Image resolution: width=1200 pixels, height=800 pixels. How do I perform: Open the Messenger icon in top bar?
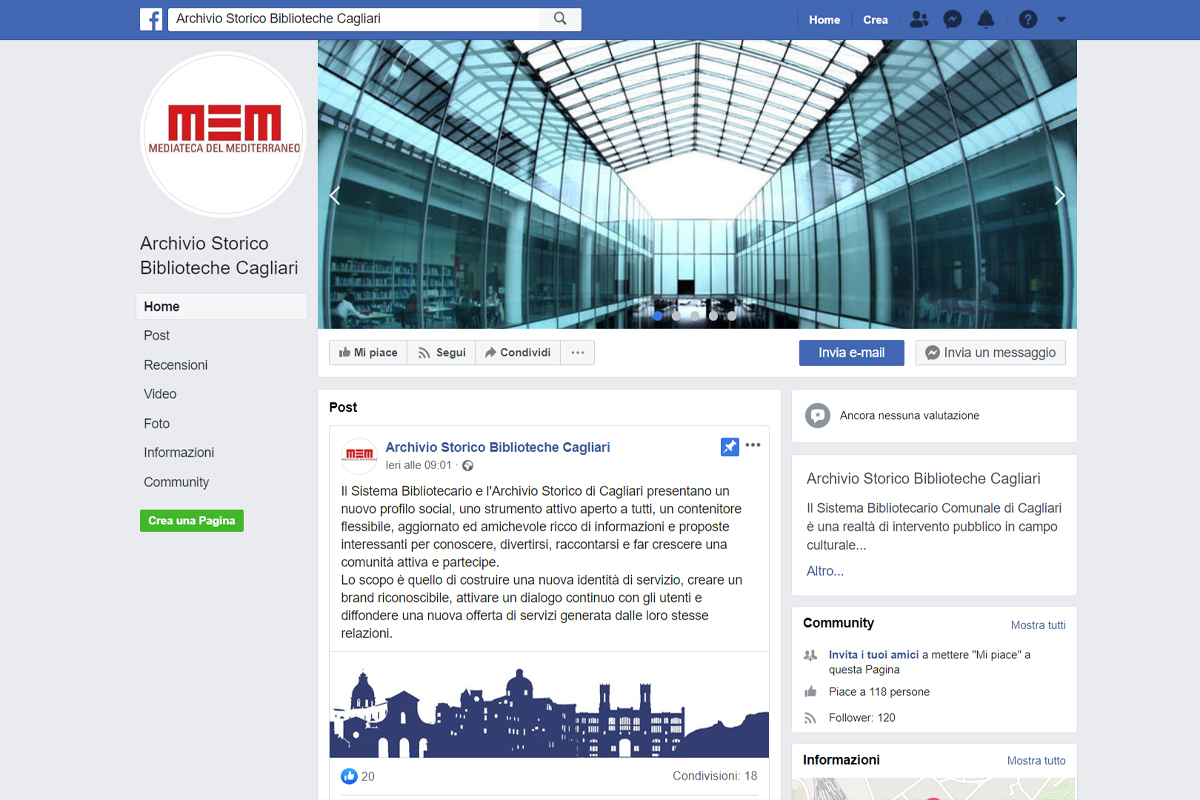pos(953,19)
